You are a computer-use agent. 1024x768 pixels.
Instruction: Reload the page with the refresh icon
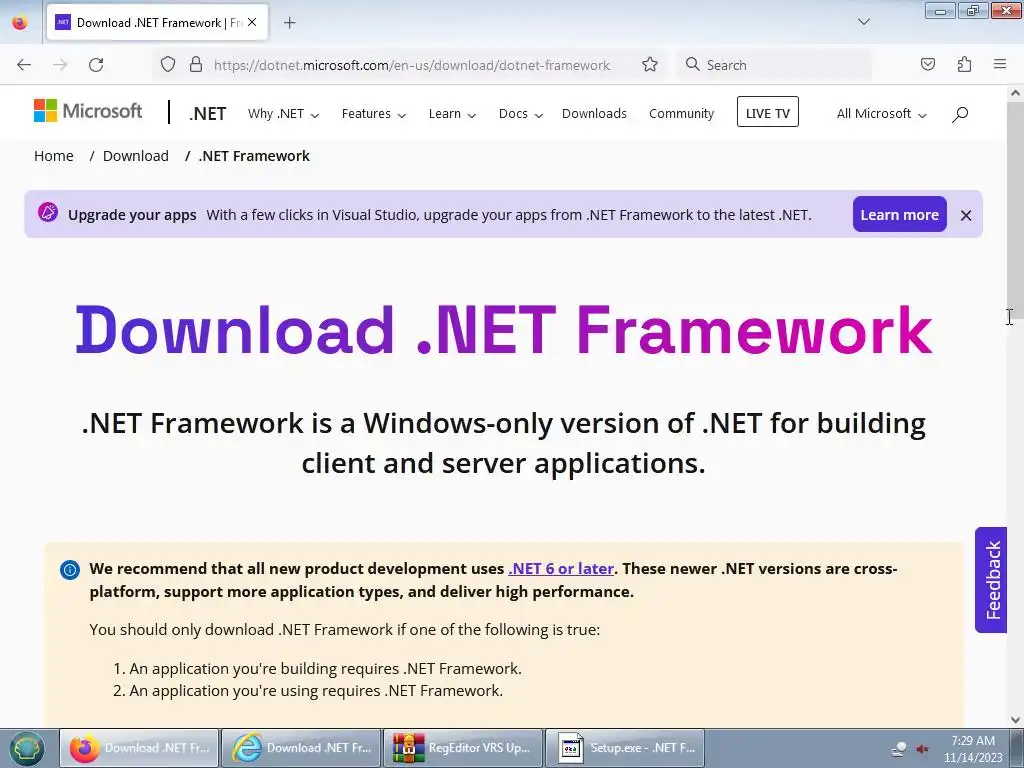[x=96, y=65]
